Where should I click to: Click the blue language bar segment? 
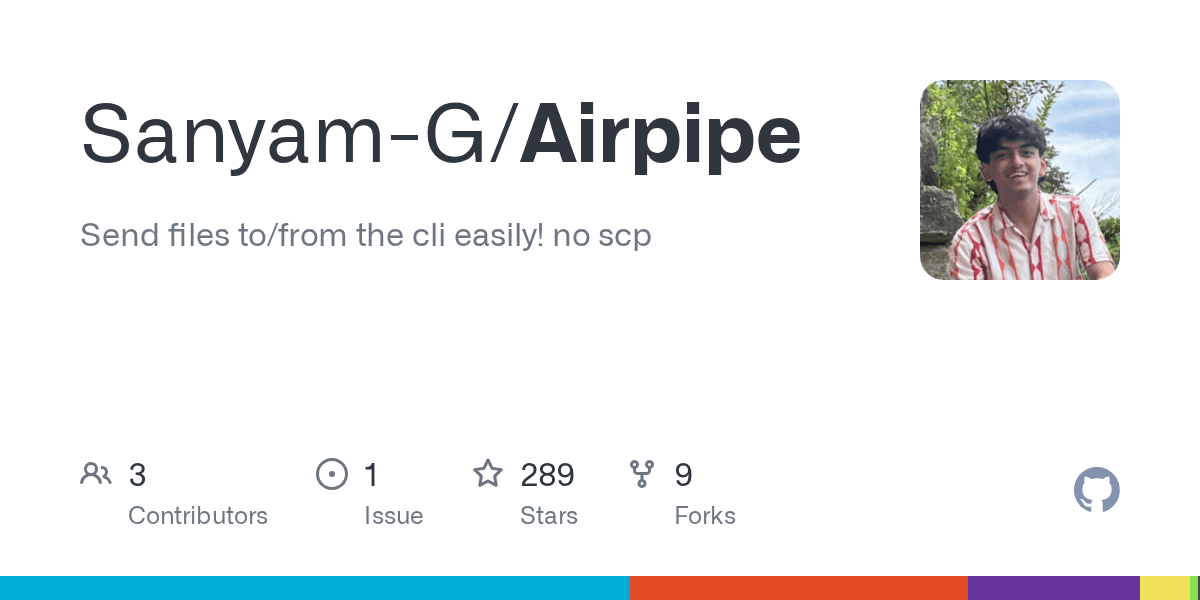coord(315,588)
